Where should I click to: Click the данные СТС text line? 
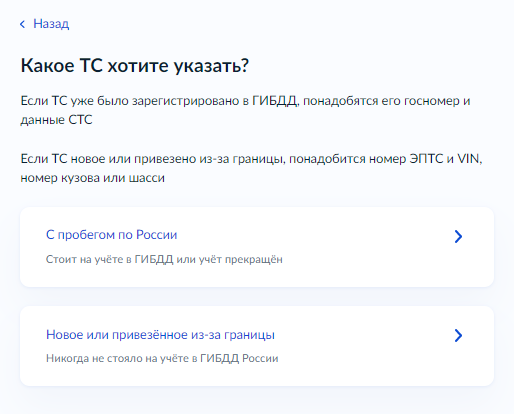pyautogui.click(x=56, y=120)
